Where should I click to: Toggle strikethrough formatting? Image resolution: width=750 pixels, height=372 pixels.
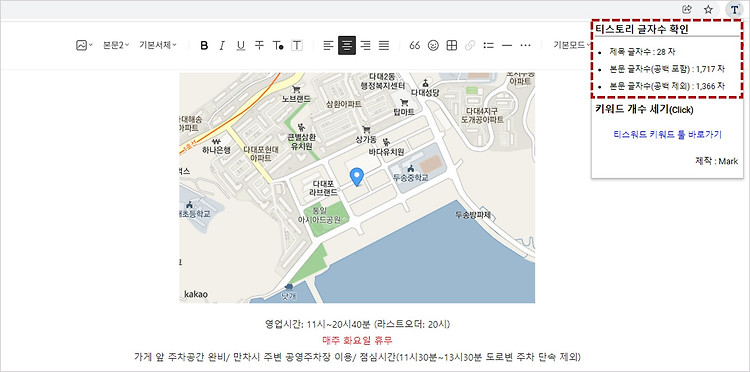[259, 45]
